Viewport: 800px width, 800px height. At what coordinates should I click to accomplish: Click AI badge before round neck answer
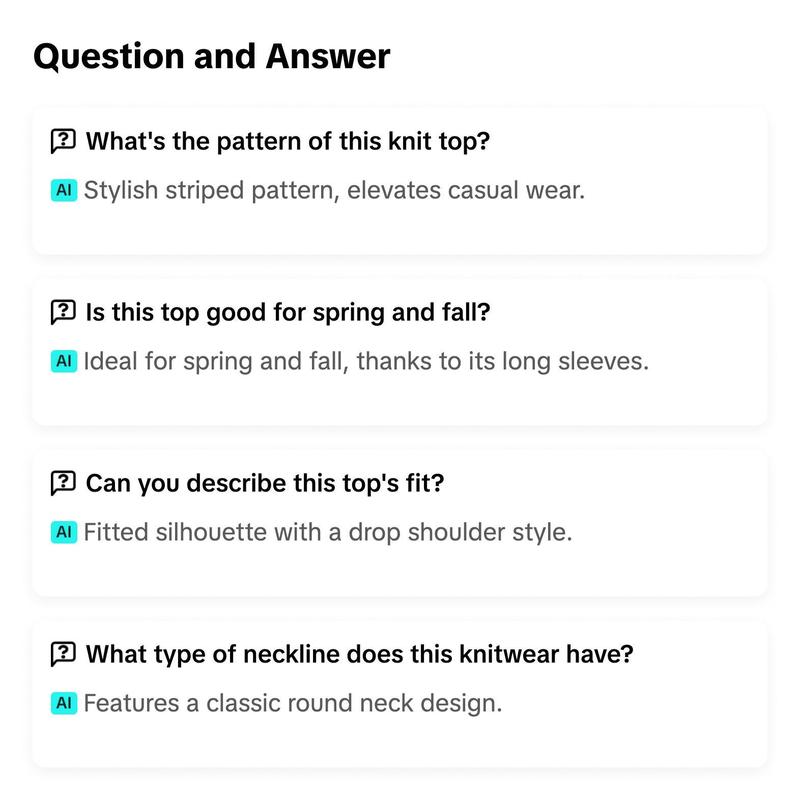coord(64,703)
